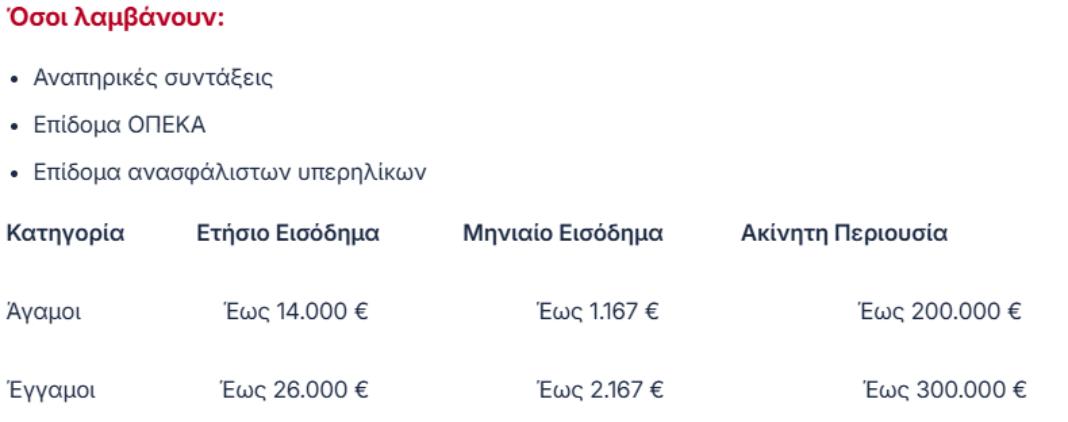This screenshot has width=1068, height=422.
Task: Click the Έως 14.000 € cell
Action: tap(295, 312)
